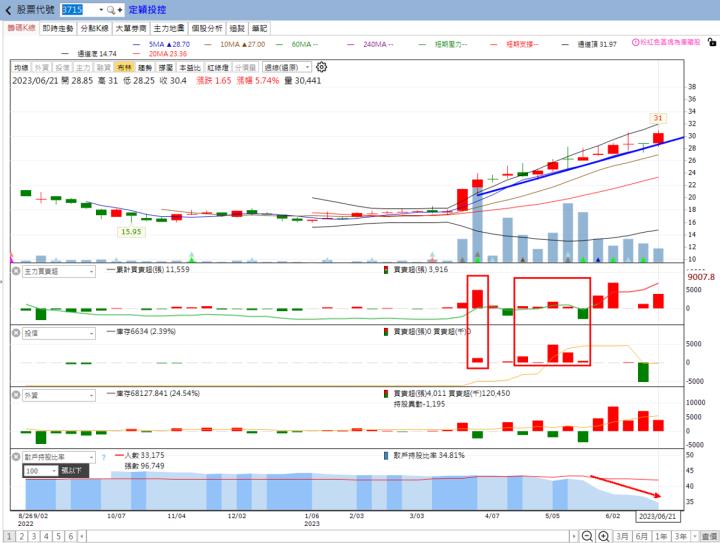The height and width of the screenshot is (543, 720).
Task: Click the pink info circle icon
Action: coord(636,42)
